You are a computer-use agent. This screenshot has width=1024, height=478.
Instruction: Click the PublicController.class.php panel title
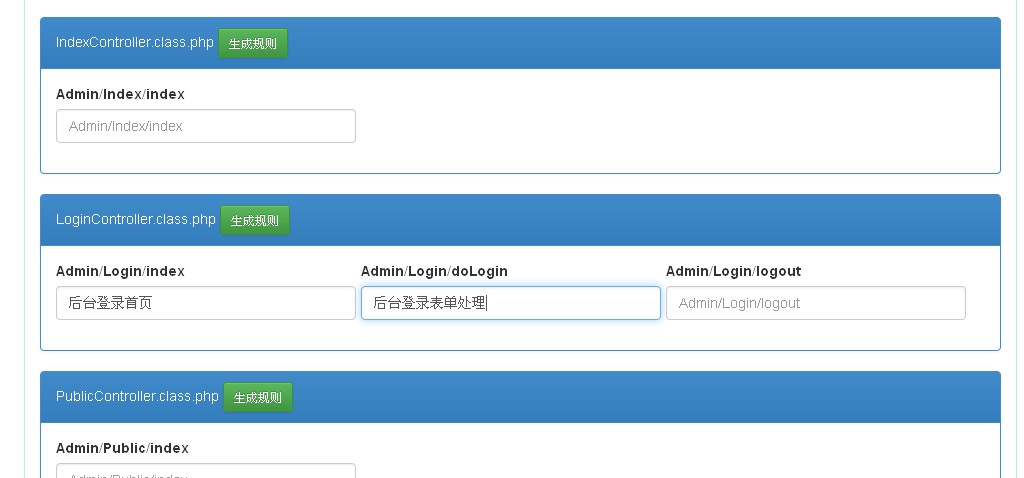137,397
